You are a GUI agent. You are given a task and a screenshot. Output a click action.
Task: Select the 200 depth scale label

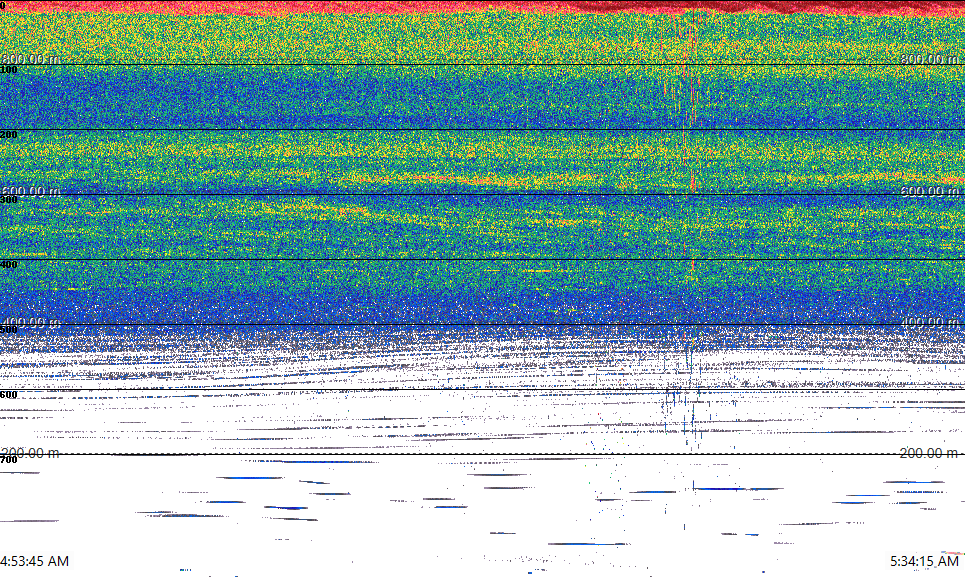(x=9, y=135)
